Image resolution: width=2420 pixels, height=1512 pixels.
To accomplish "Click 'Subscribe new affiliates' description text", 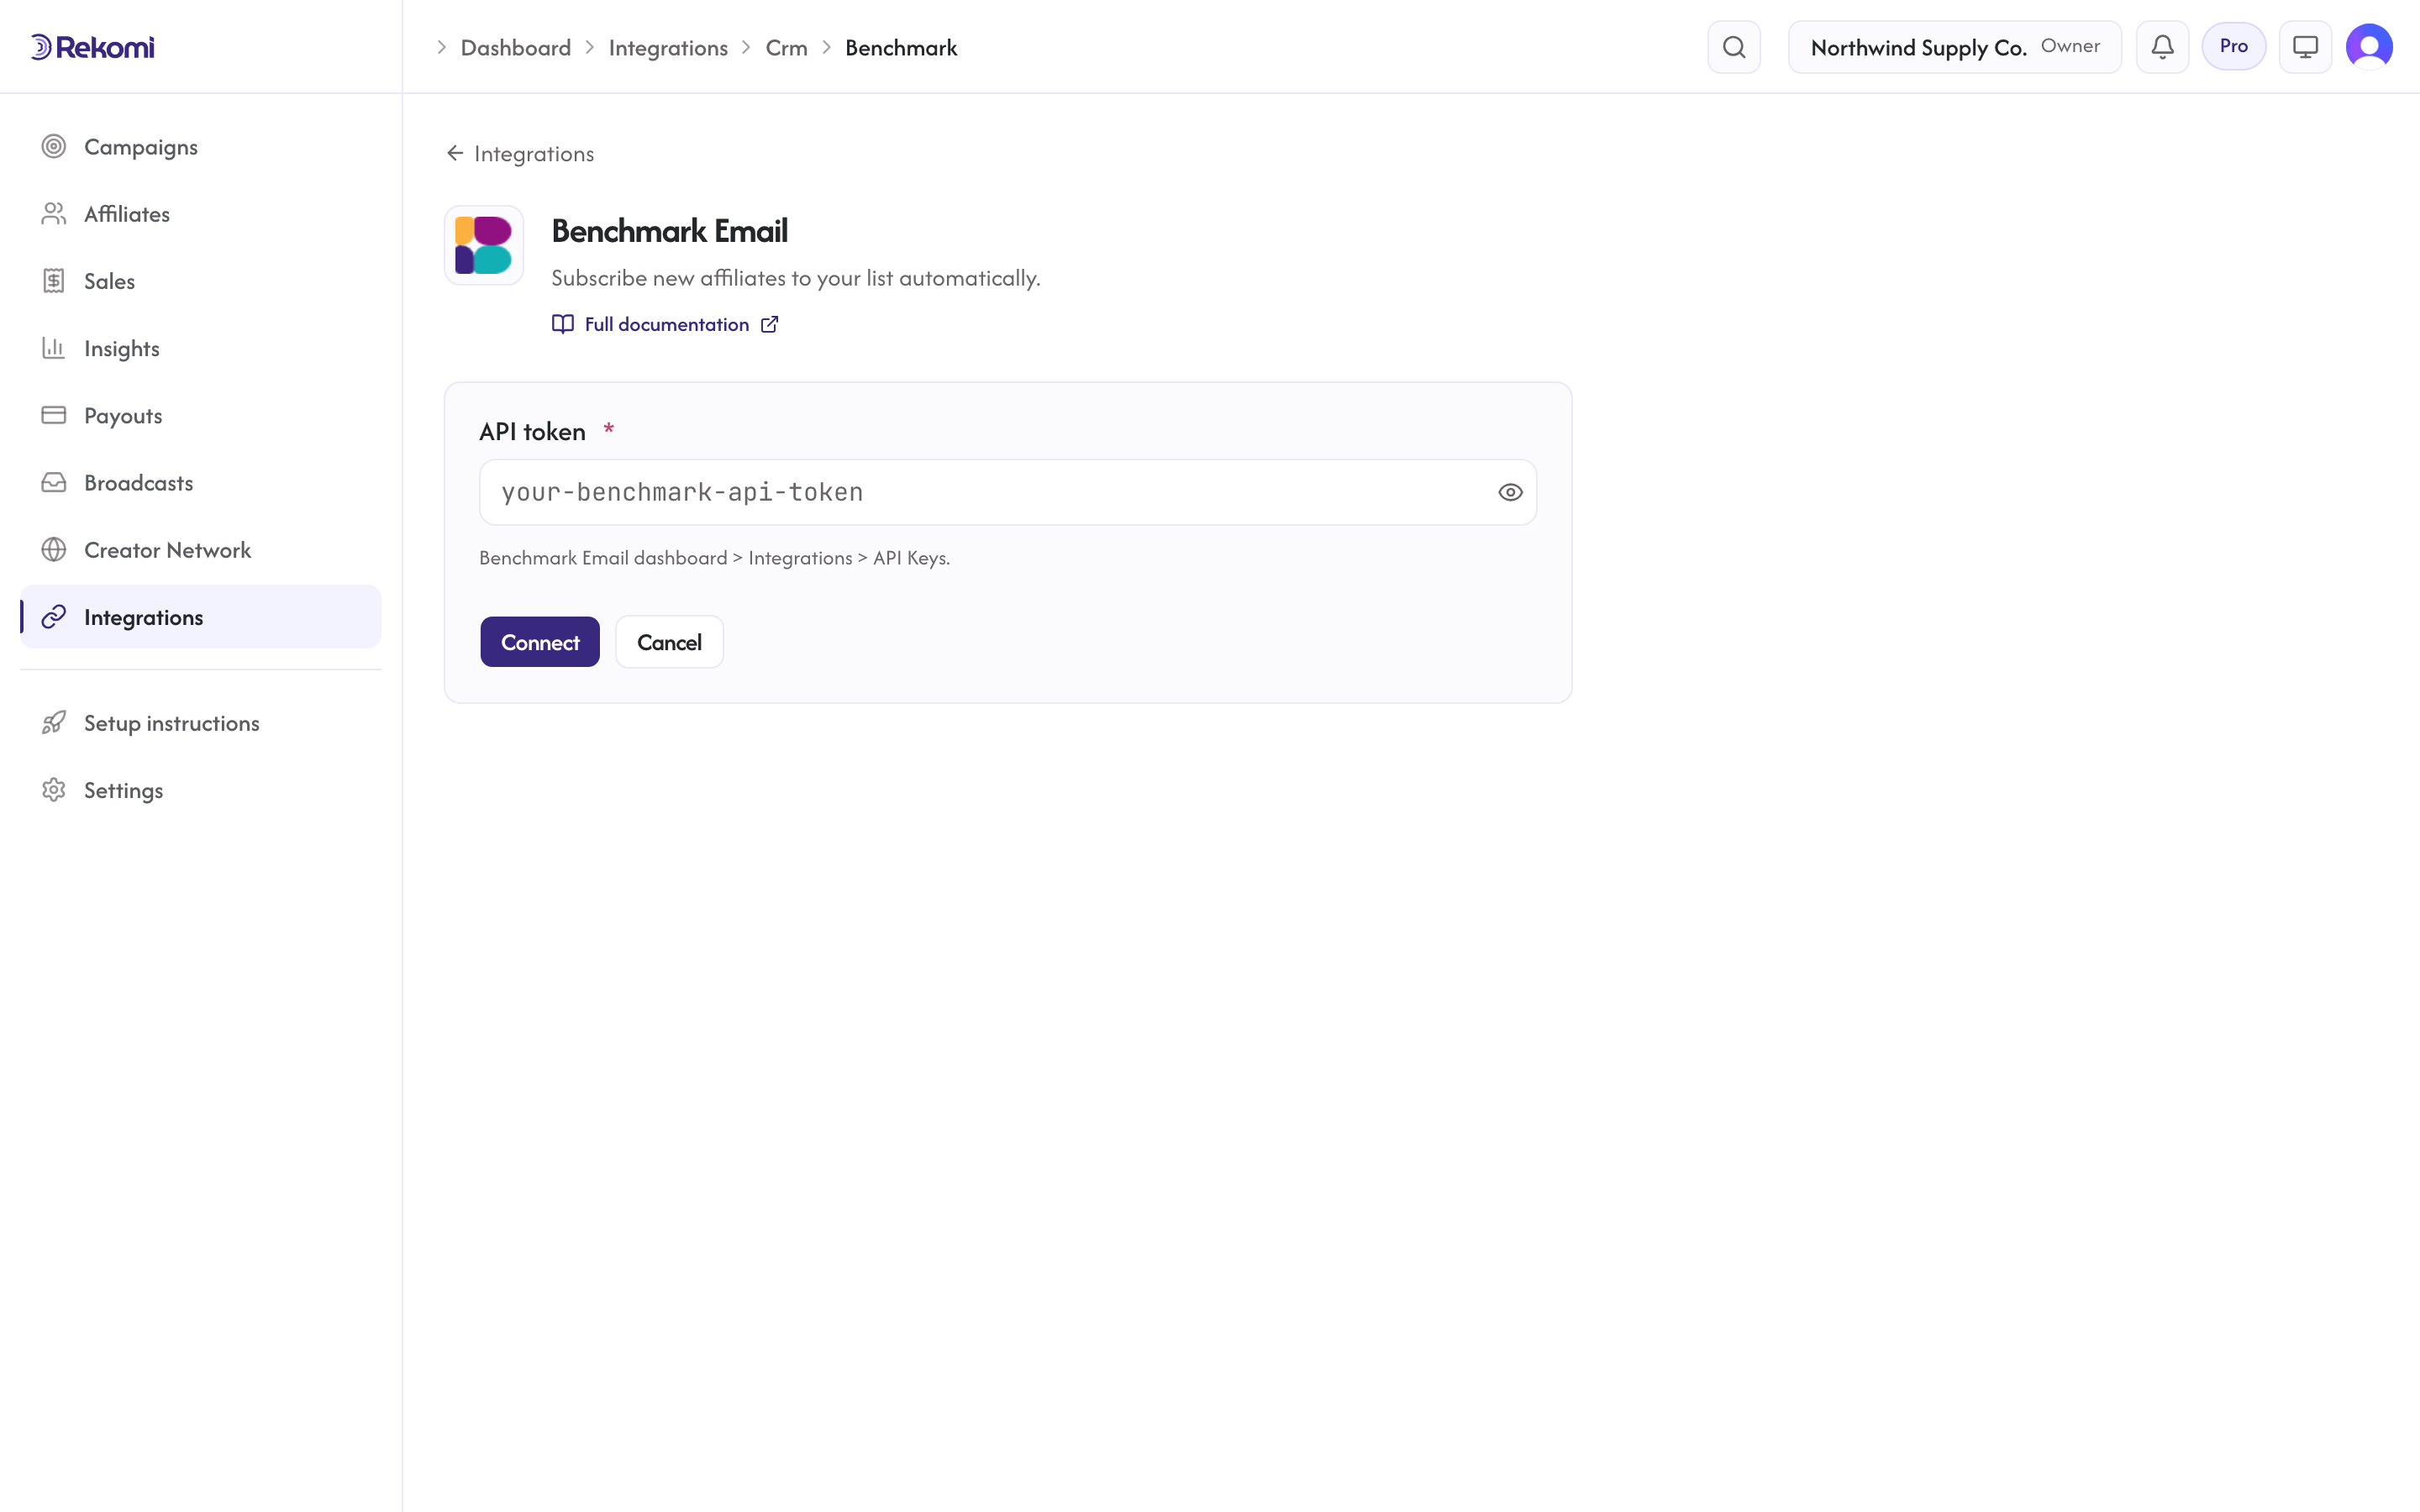I will 796,278.
